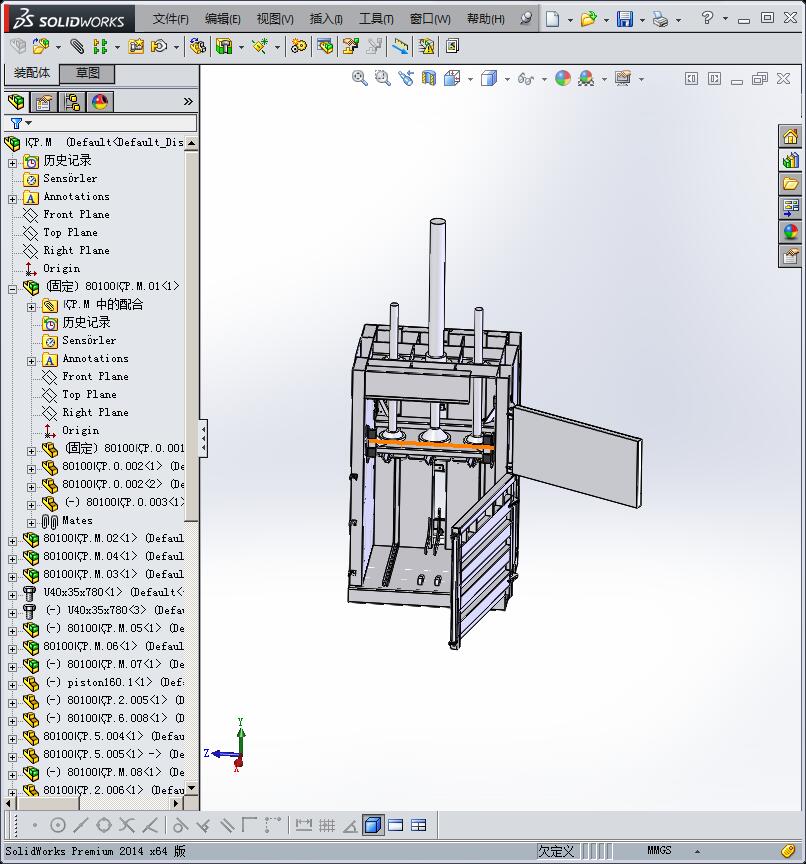Select the PropertyManager tab icon

(44, 102)
